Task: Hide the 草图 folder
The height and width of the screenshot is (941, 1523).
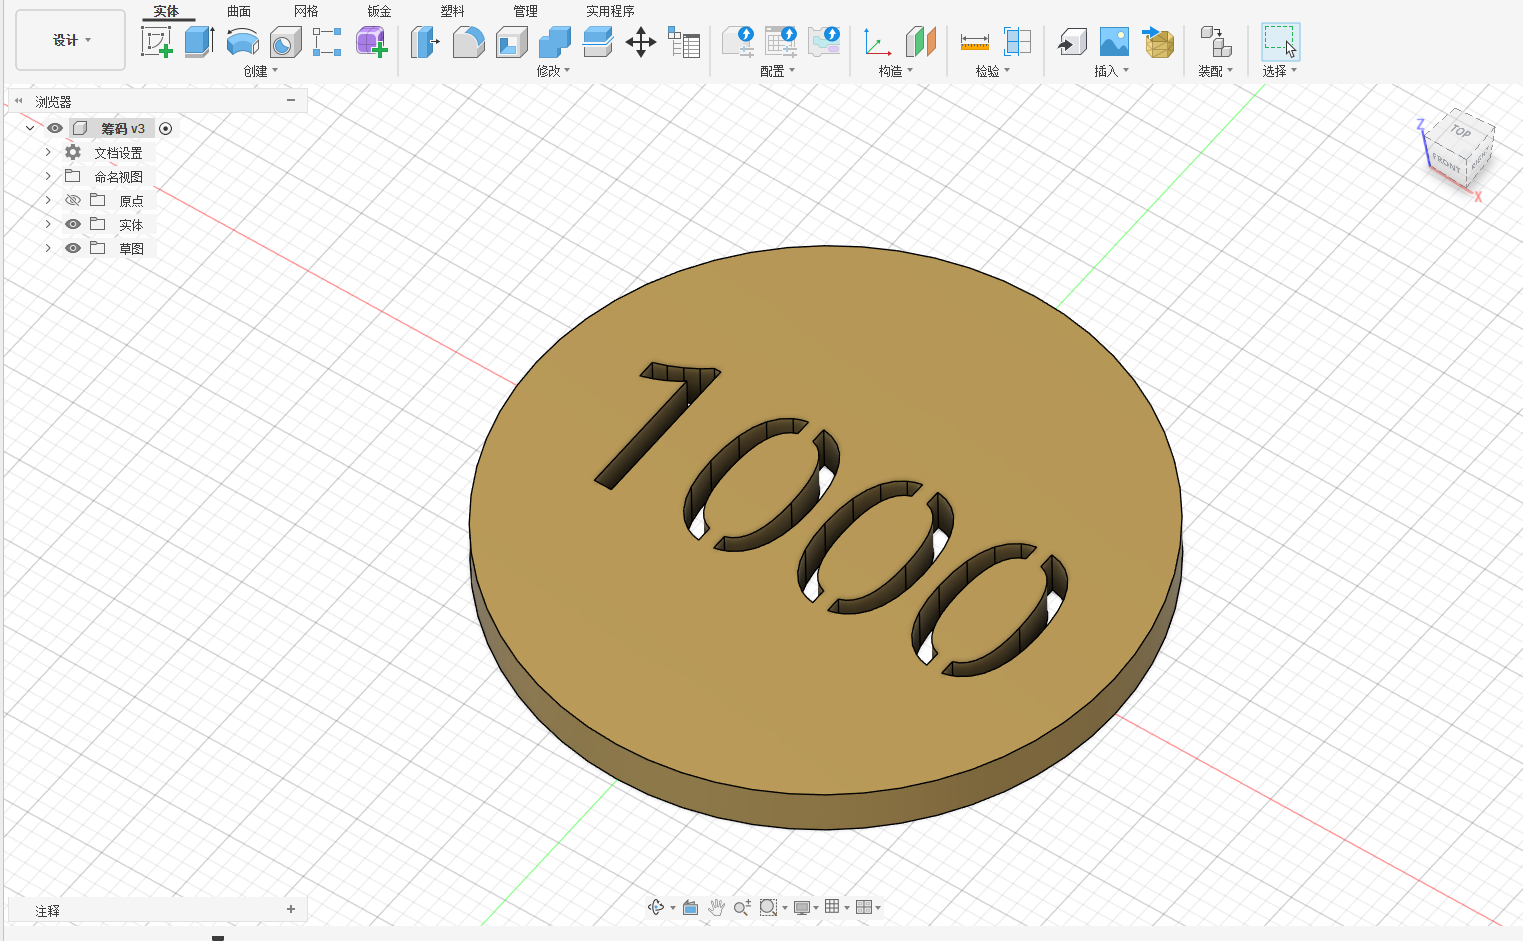Action: coord(73,248)
